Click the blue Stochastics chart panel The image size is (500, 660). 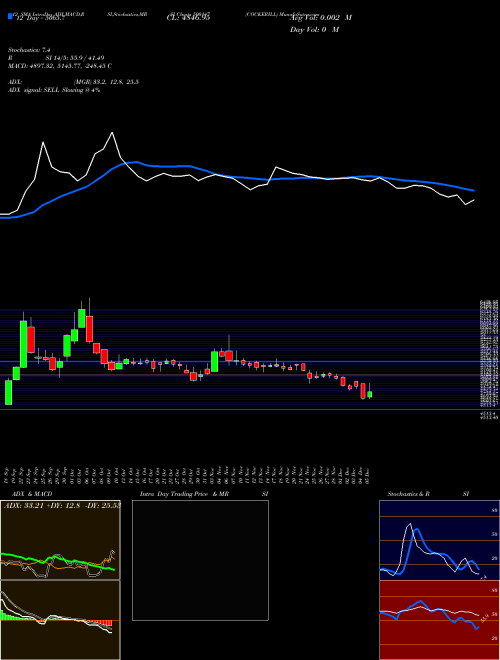coord(439,540)
